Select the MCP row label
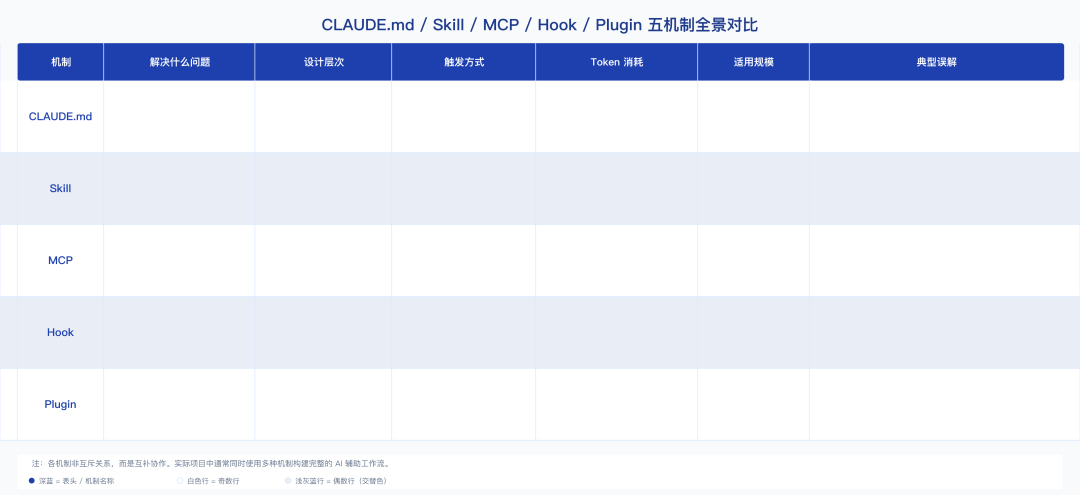The image size is (1080, 495). coord(61,260)
